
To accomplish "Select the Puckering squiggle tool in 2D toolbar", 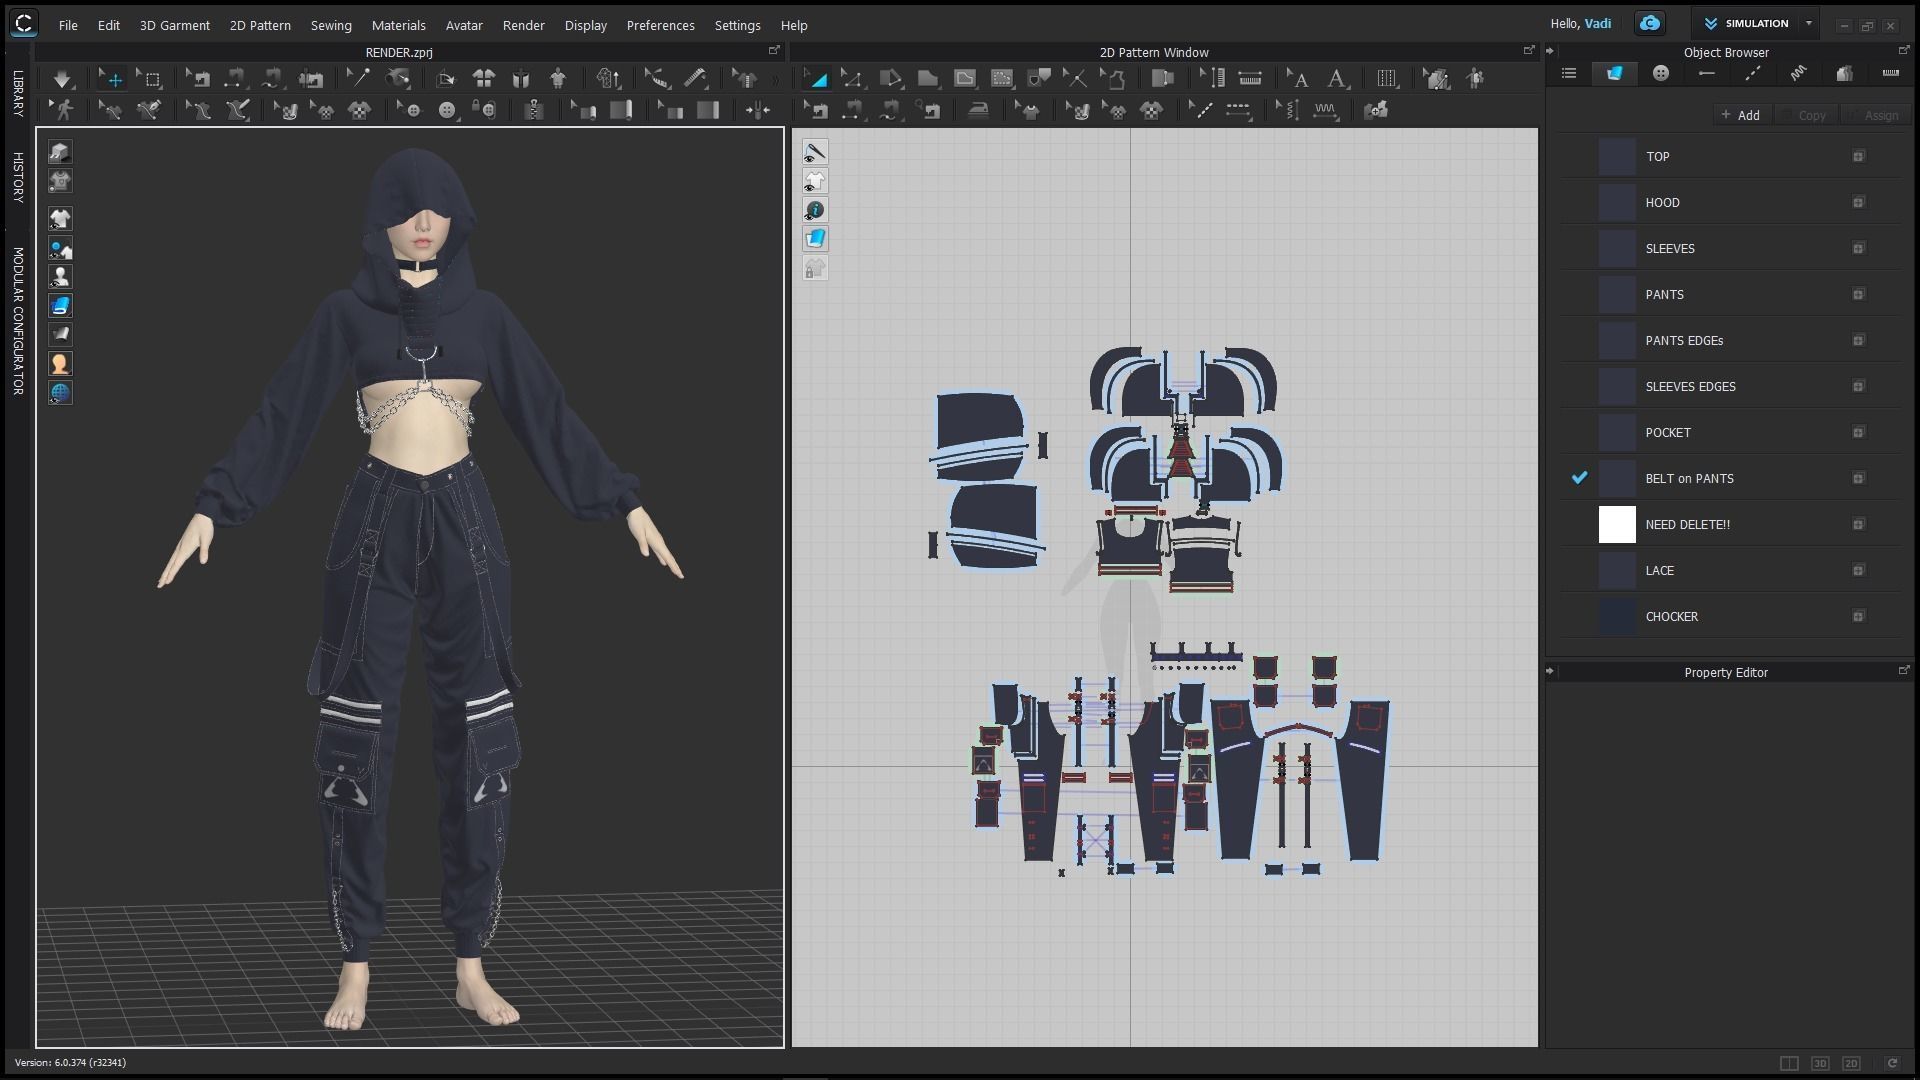I will pos(1326,110).
